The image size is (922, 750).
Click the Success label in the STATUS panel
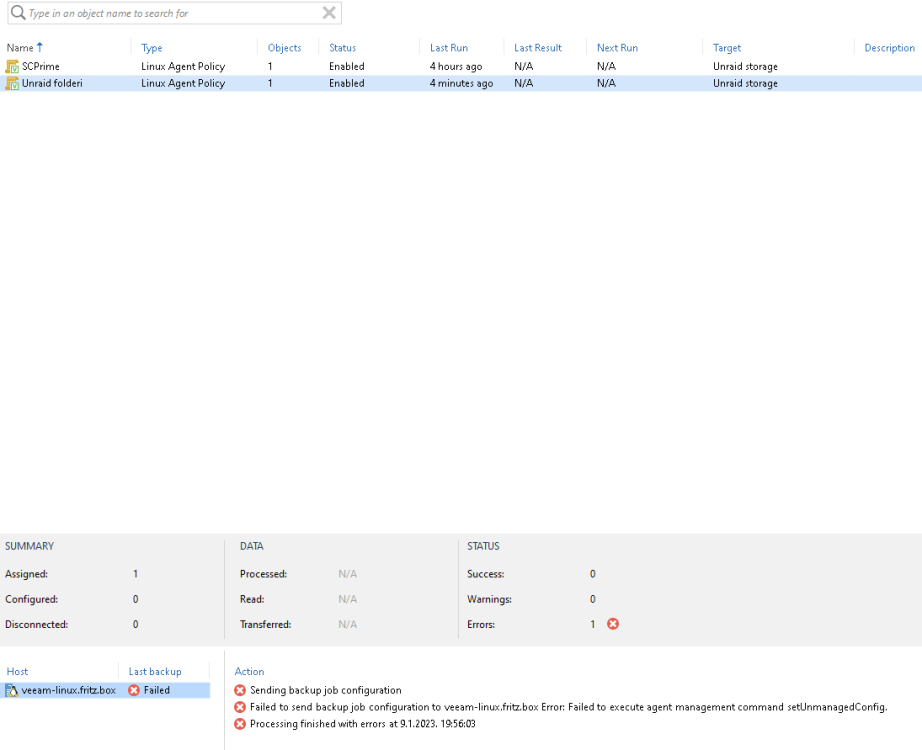(x=486, y=574)
